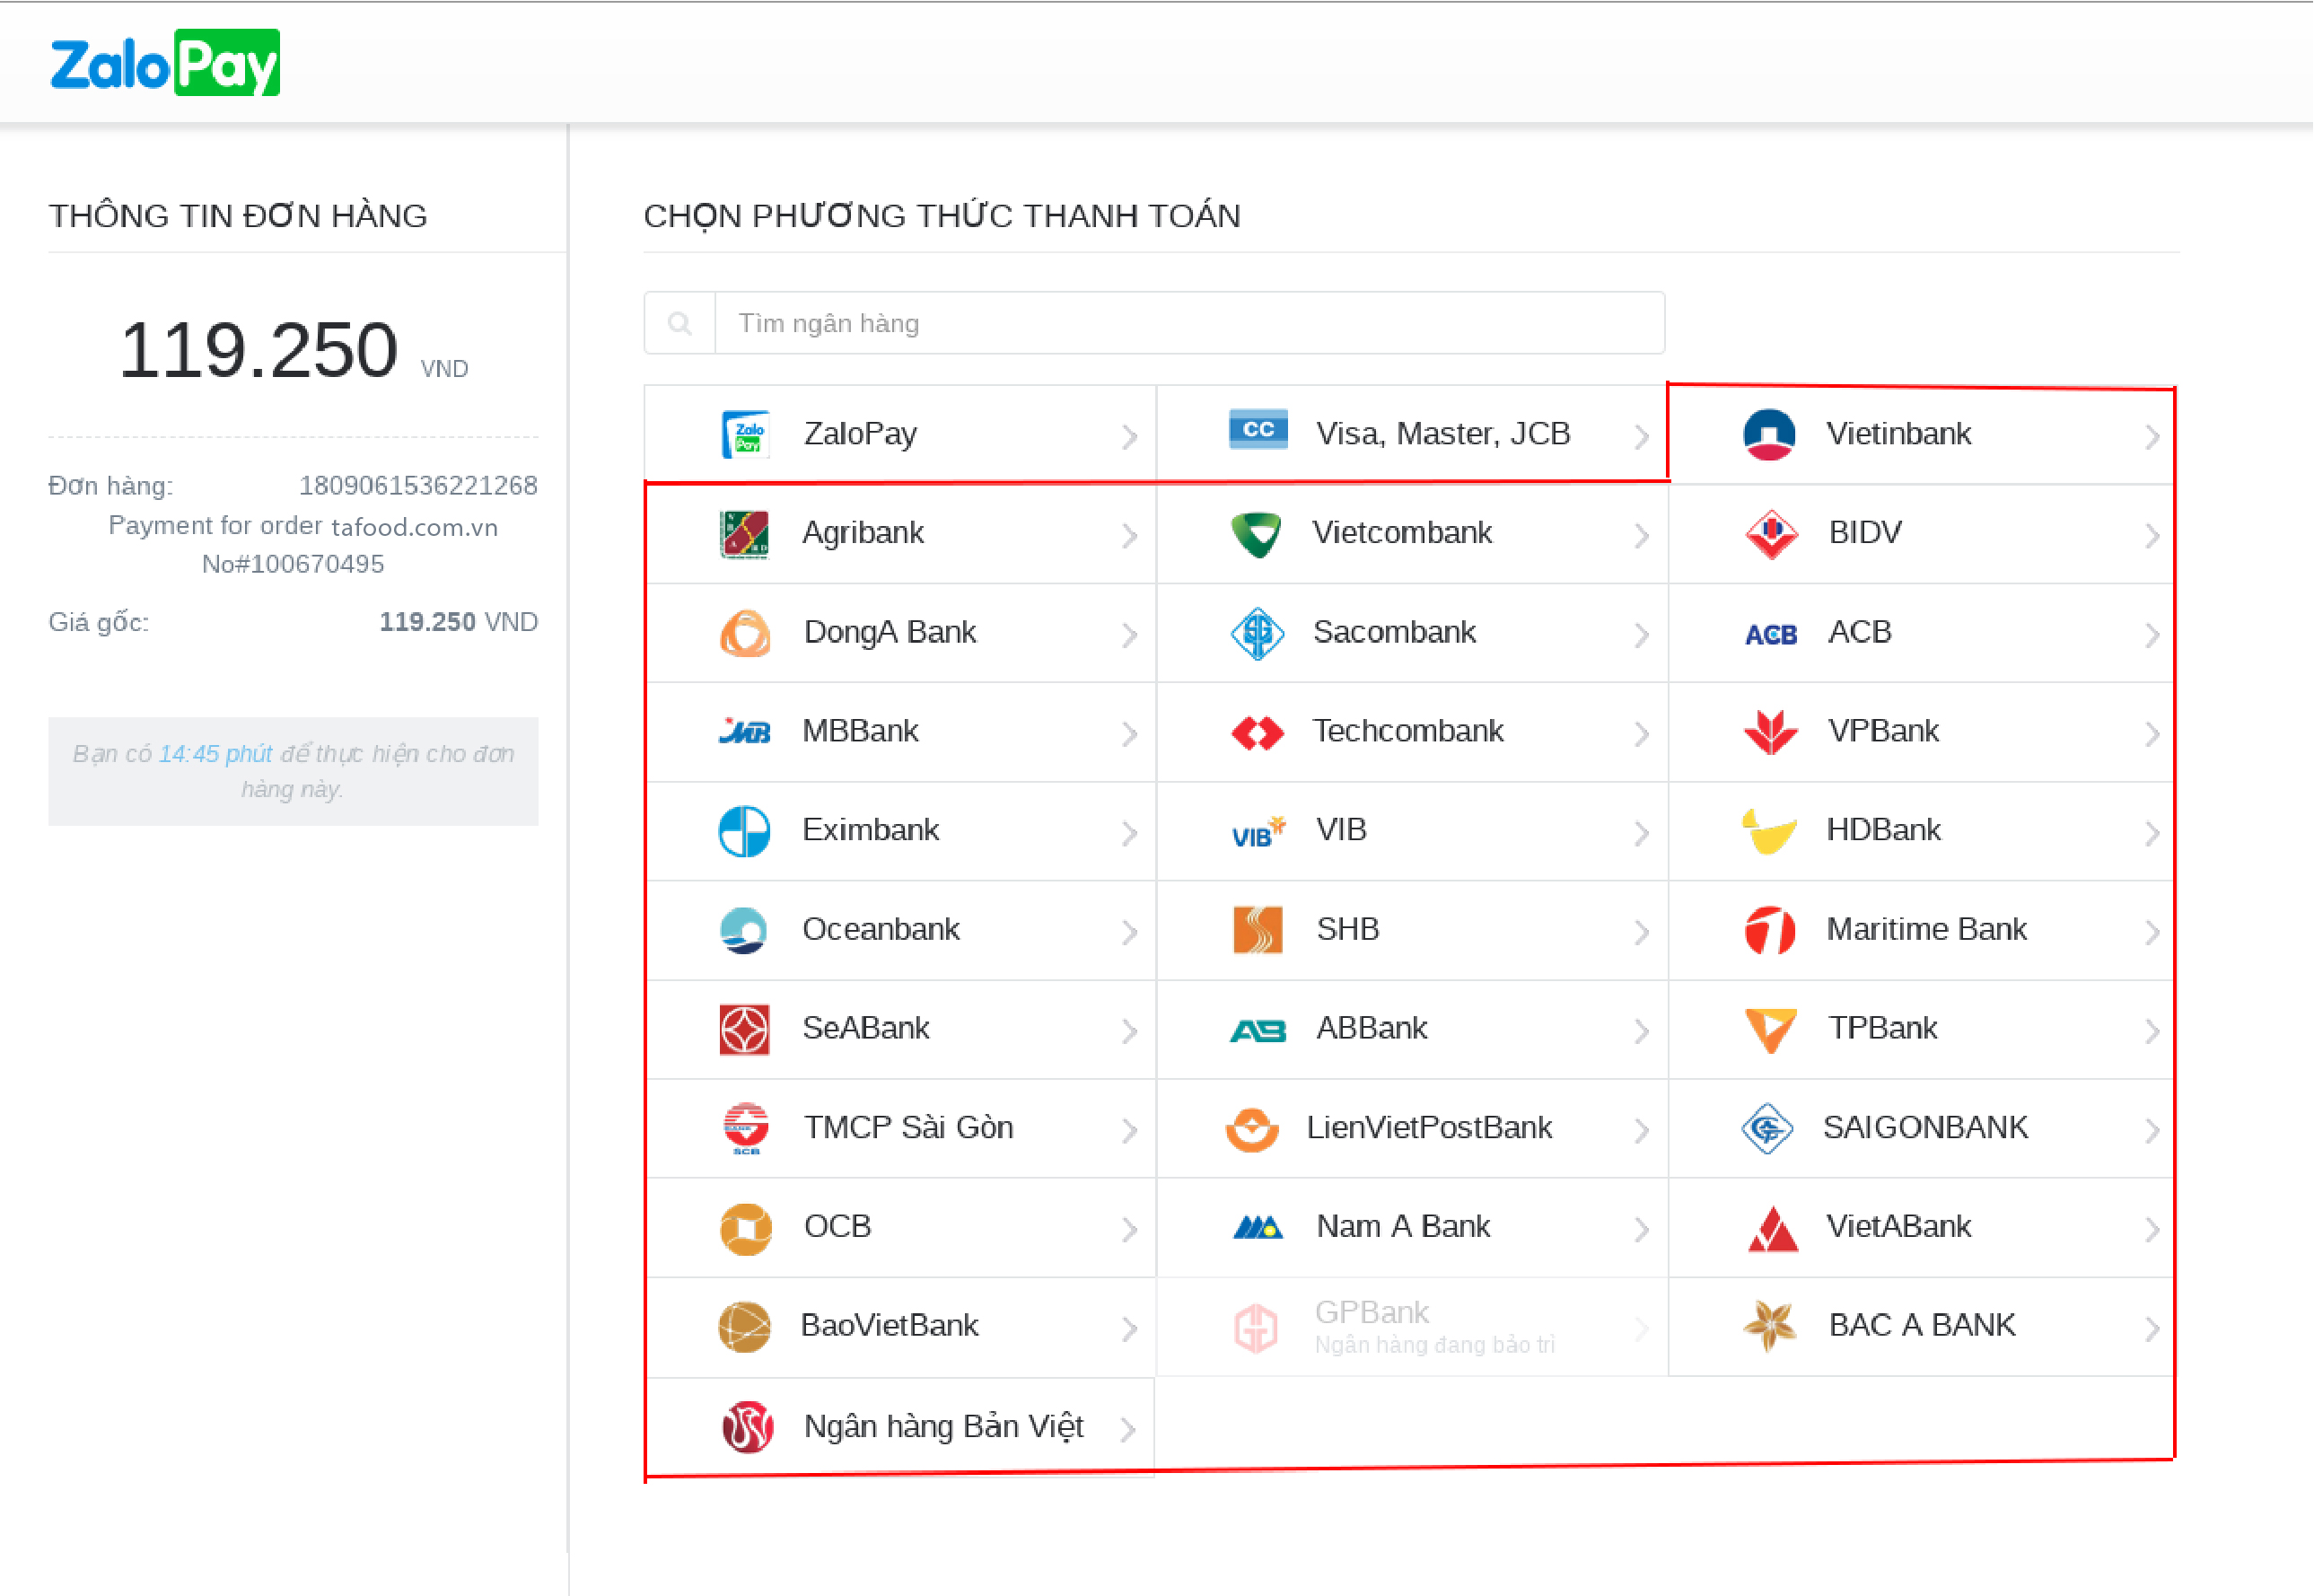2314x1596 pixels.
Task: Expand the Agribank row arrow
Action: (x=1130, y=536)
